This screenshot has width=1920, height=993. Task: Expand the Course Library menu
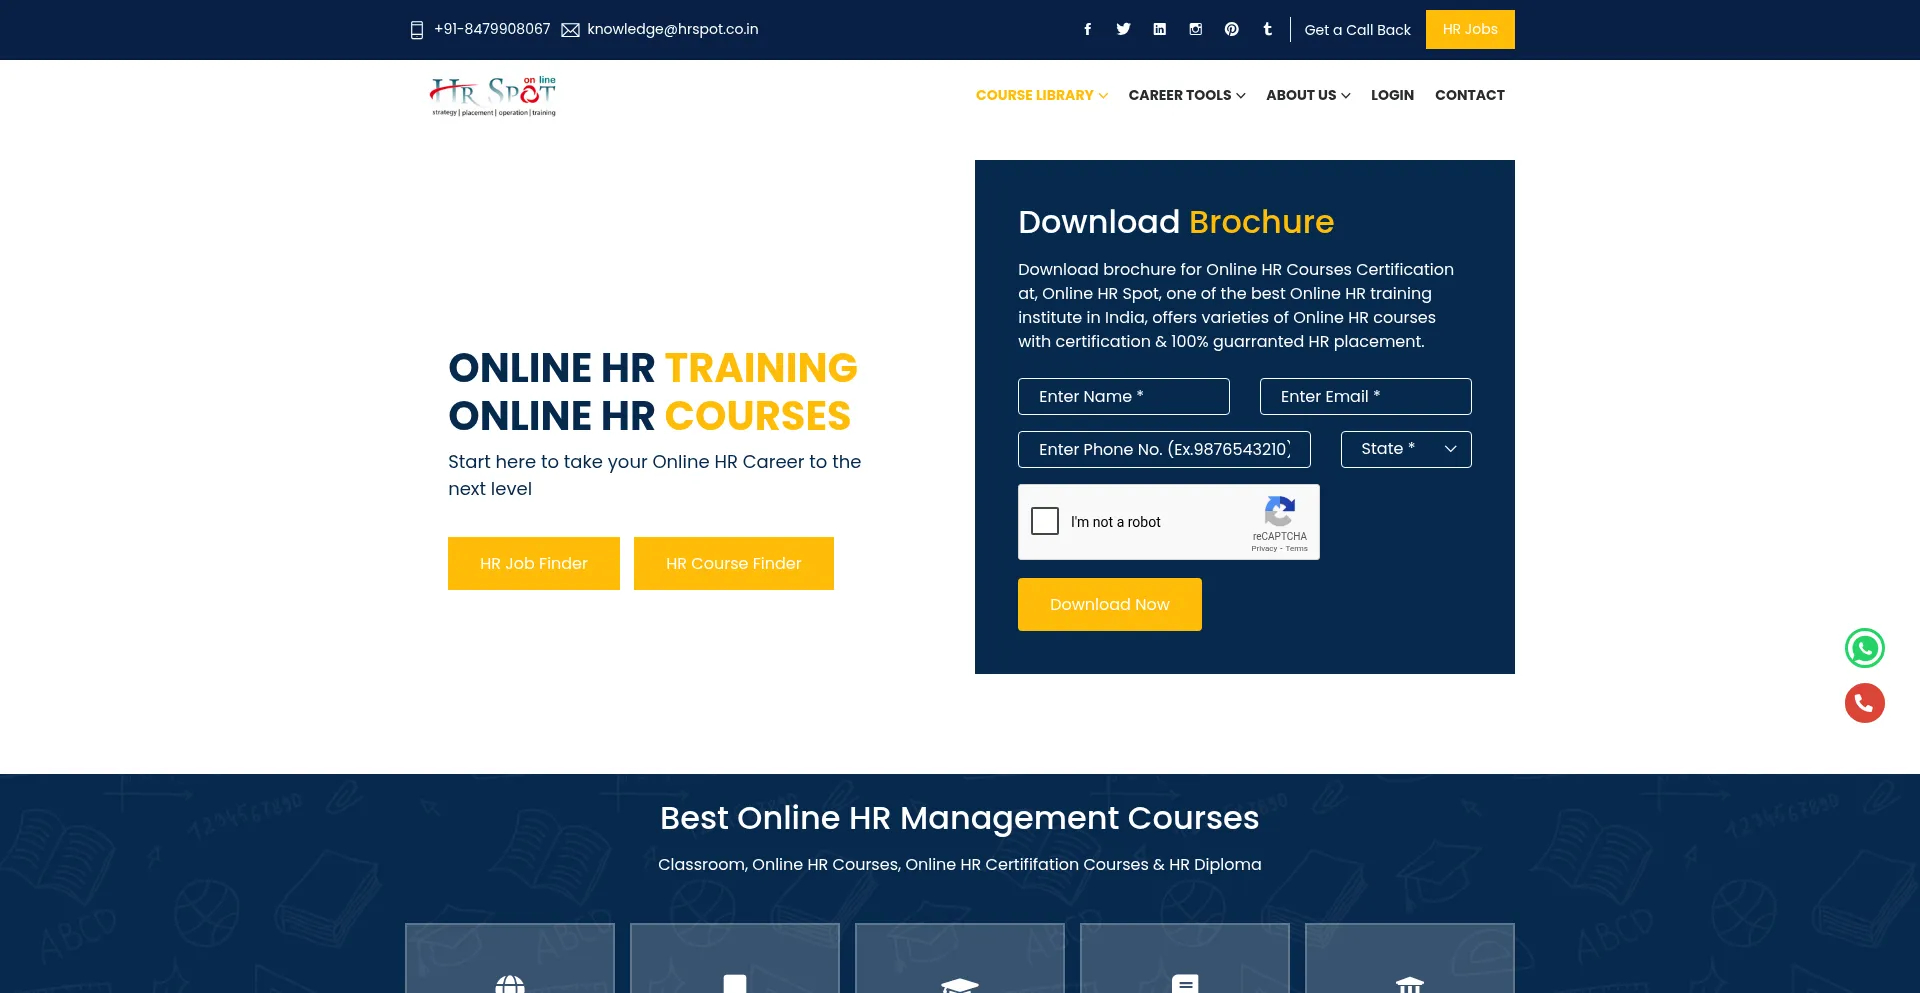tap(1041, 95)
